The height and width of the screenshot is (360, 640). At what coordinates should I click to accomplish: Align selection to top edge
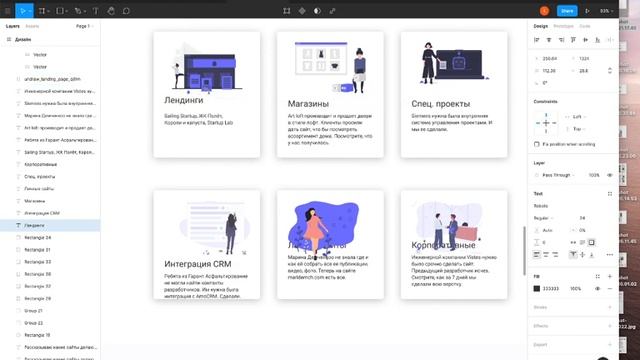(573, 40)
